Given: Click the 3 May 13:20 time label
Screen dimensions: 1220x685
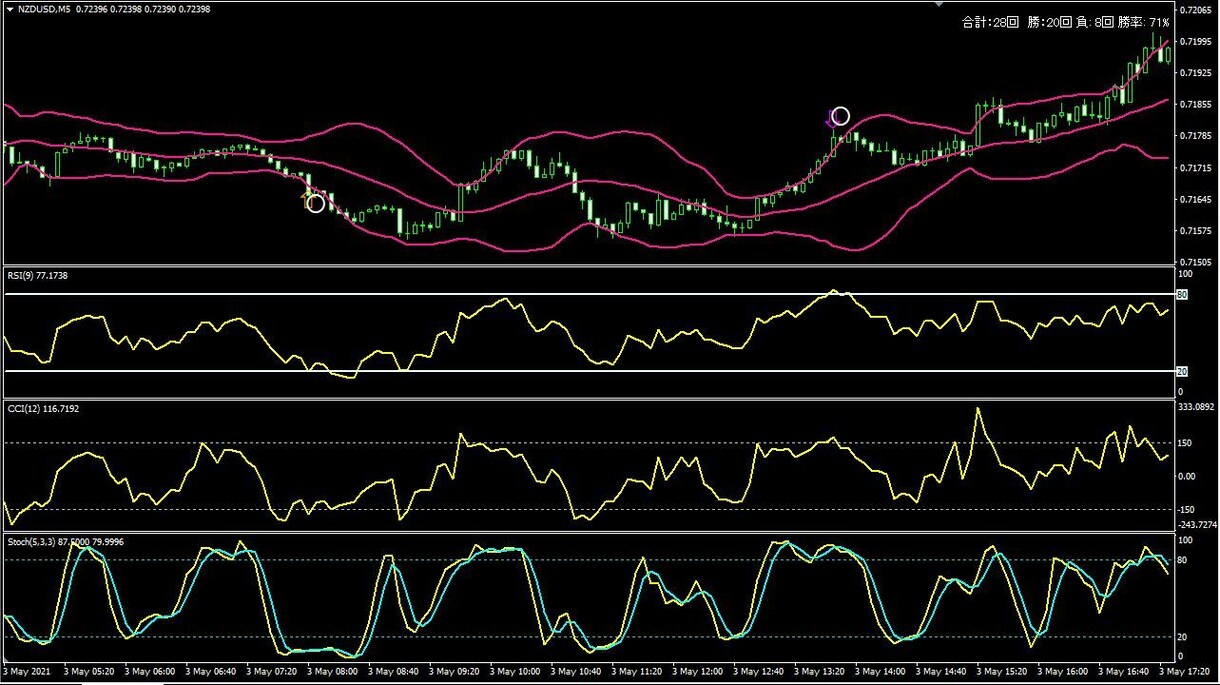Looking at the screenshot, I should 817,671.
